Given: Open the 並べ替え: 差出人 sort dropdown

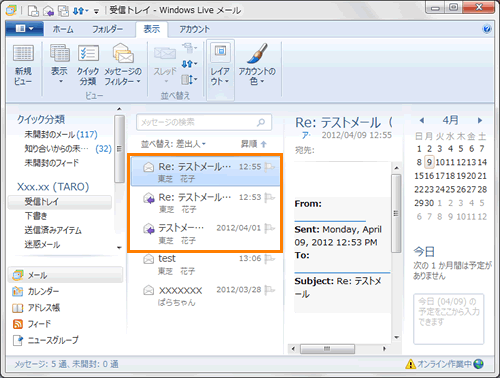Looking at the screenshot, I should pos(173,144).
